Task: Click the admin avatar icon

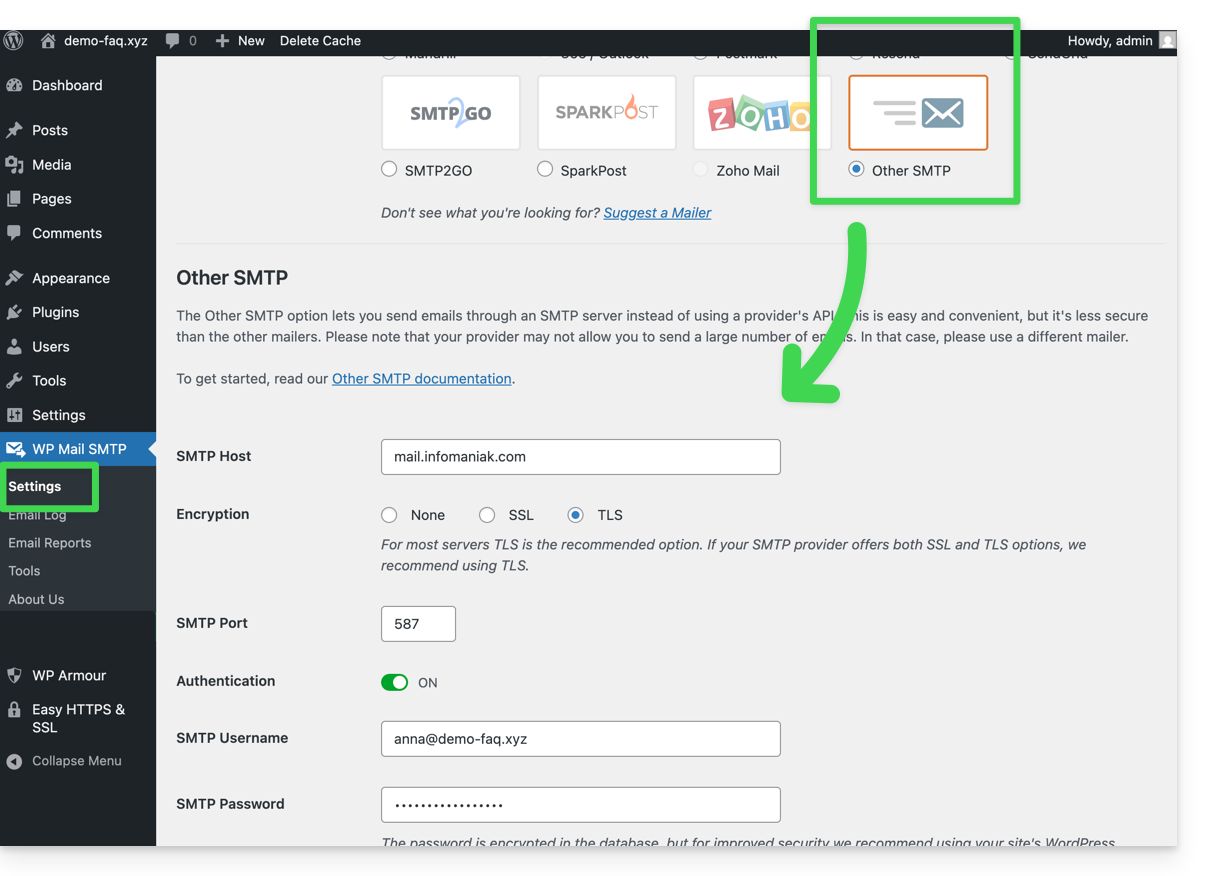Action: tap(1167, 41)
